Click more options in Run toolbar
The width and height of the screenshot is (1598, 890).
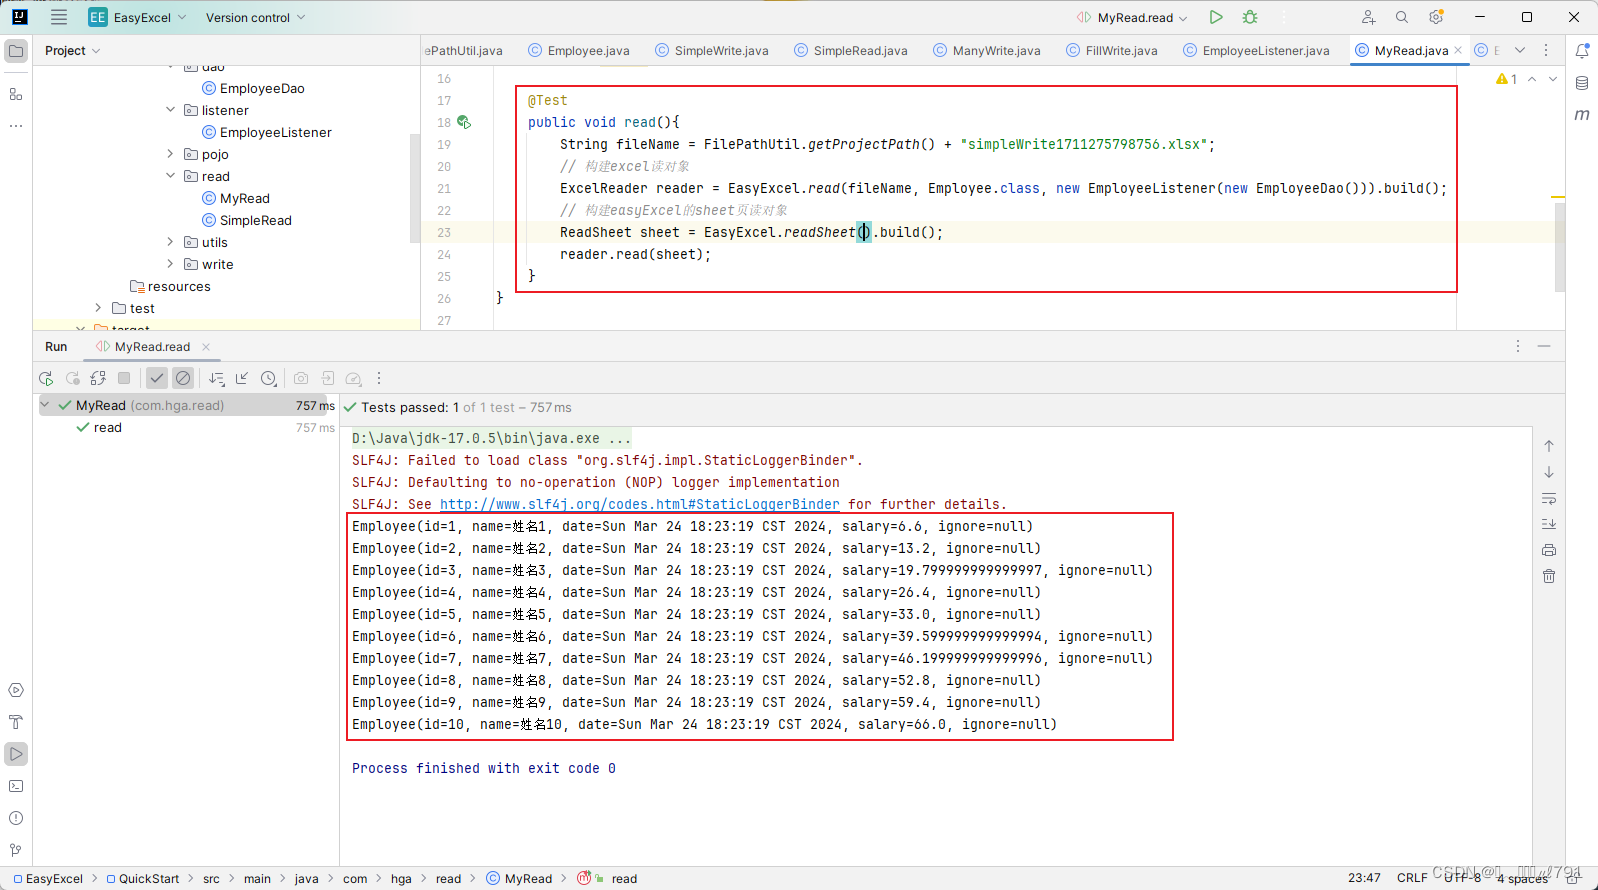pyautogui.click(x=379, y=378)
